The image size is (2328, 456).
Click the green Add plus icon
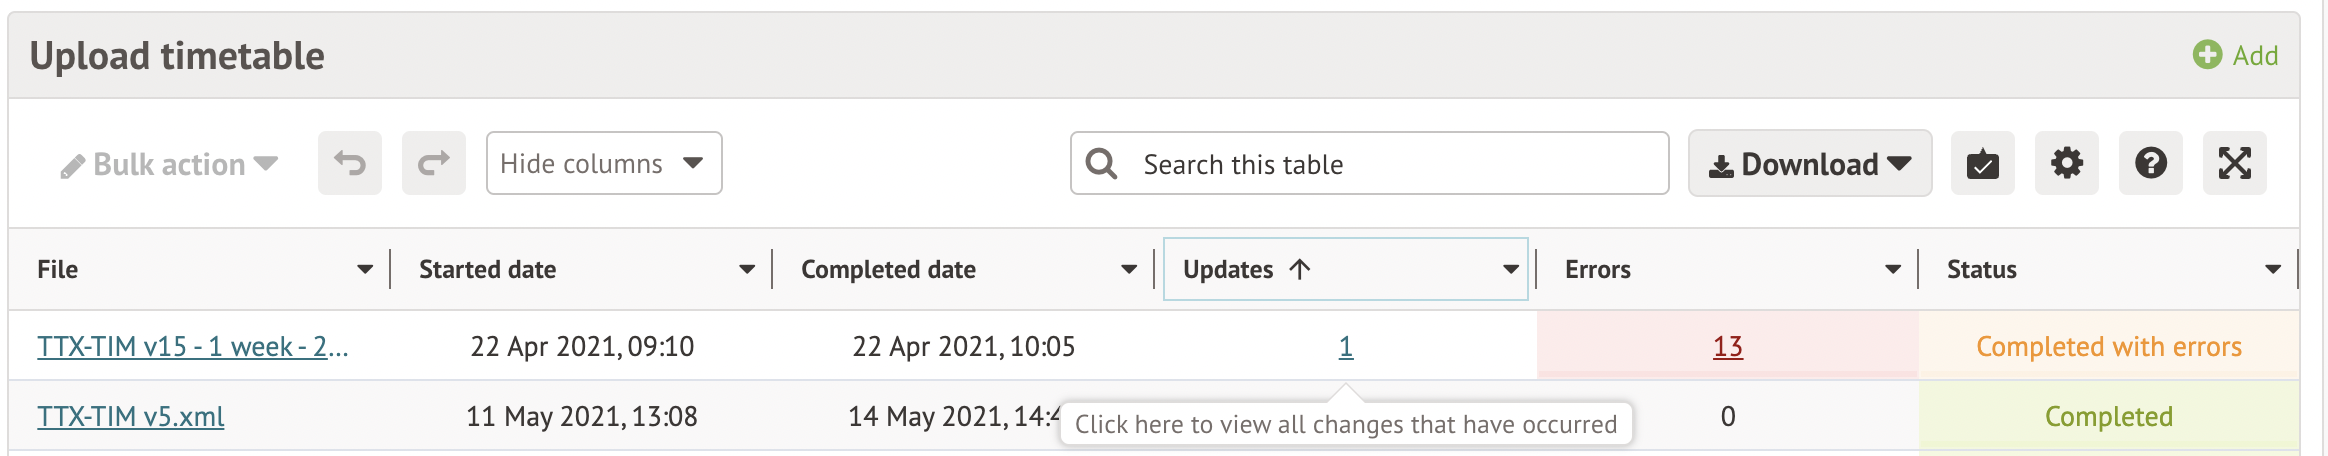2207,55
